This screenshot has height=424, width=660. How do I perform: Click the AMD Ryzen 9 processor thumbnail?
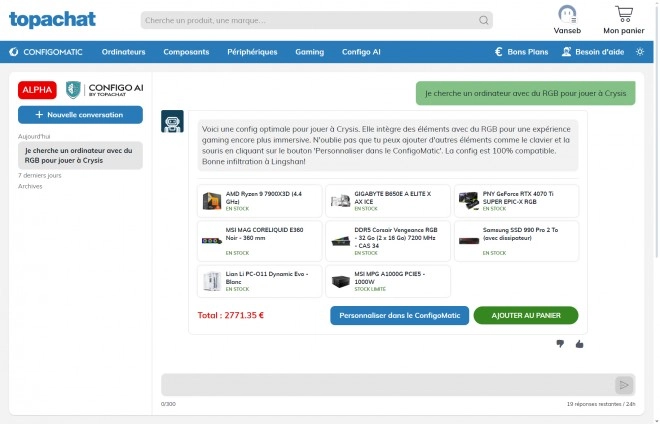pyautogui.click(x=212, y=201)
